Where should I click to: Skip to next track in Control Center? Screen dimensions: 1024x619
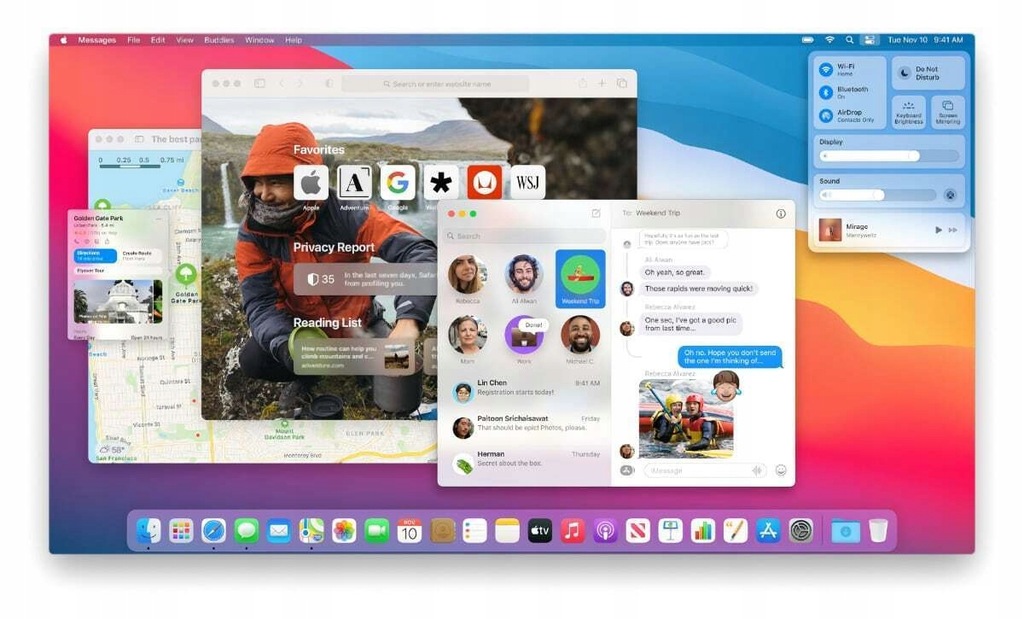pyautogui.click(x=953, y=230)
